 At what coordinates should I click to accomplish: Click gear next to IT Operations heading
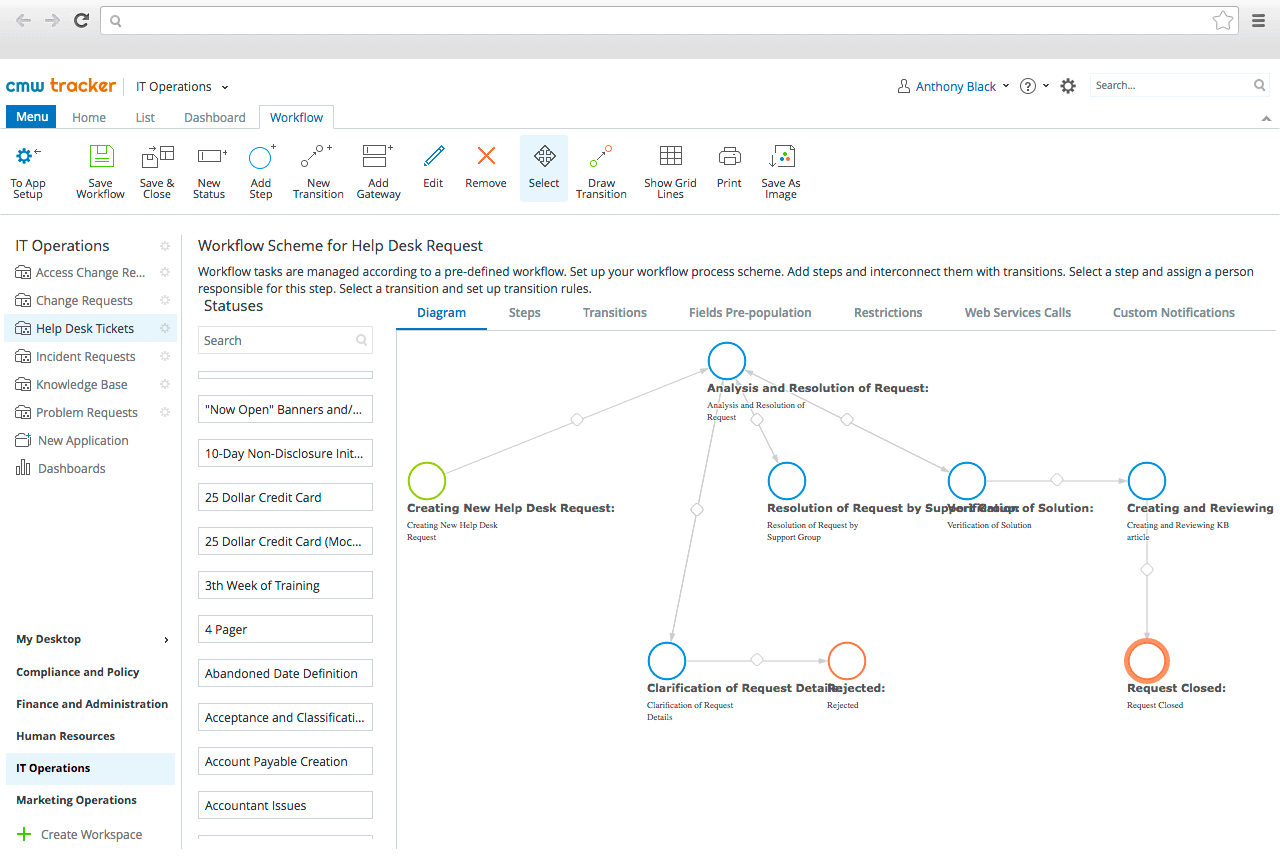pos(165,246)
